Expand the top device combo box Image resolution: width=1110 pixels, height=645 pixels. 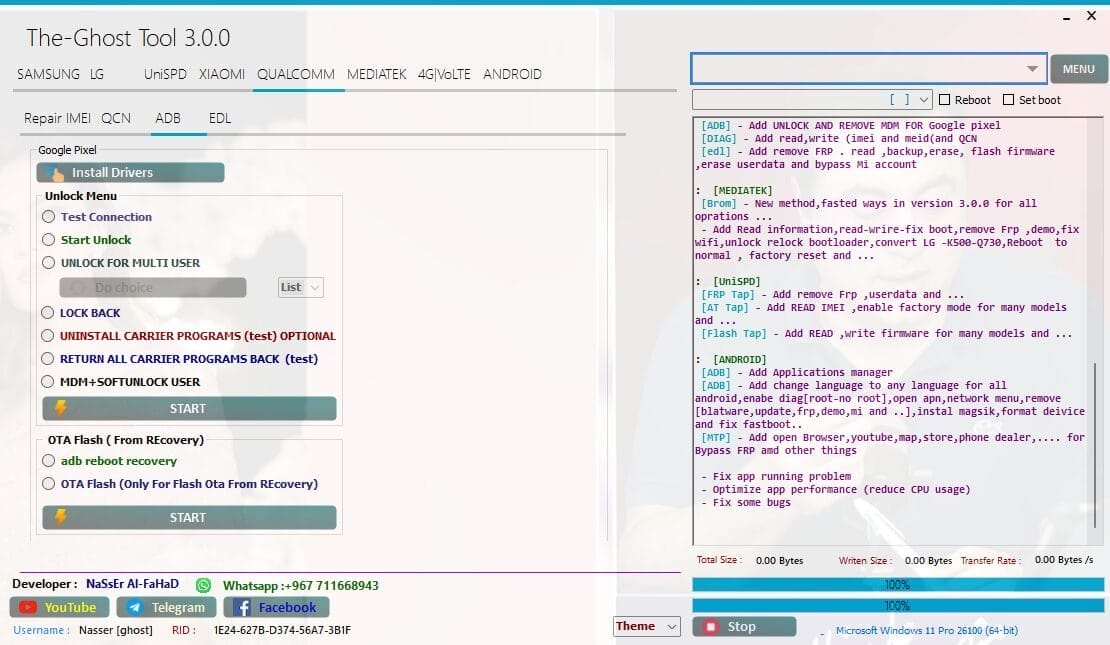point(1032,69)
